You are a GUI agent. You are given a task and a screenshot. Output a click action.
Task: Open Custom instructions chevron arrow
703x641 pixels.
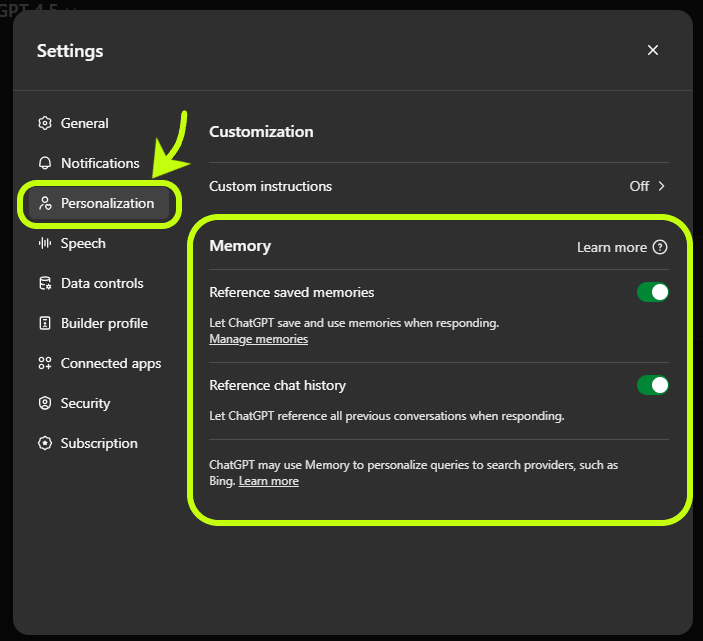[x=661, y=186]
